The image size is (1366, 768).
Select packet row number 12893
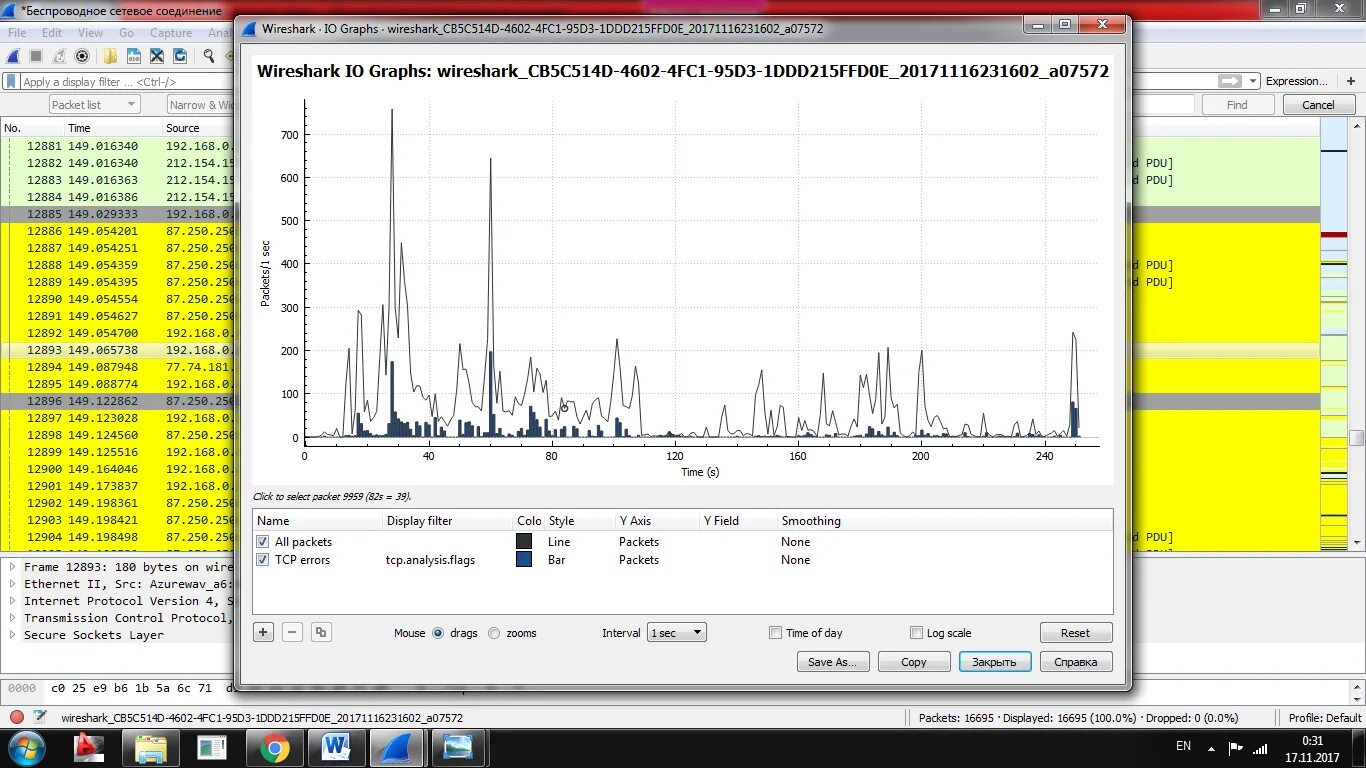pyautogui.click(x=118, y=350)
